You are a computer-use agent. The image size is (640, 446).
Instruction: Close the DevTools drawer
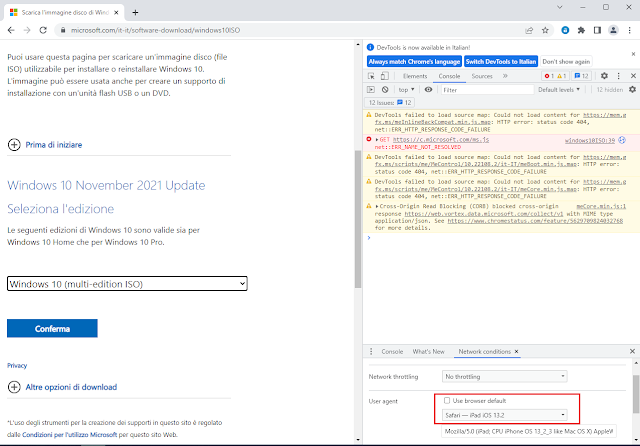coord(632,351)
